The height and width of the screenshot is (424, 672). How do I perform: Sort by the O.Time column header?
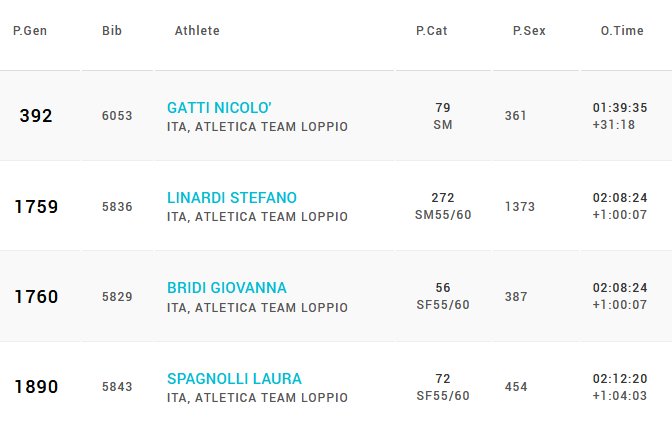622,31
